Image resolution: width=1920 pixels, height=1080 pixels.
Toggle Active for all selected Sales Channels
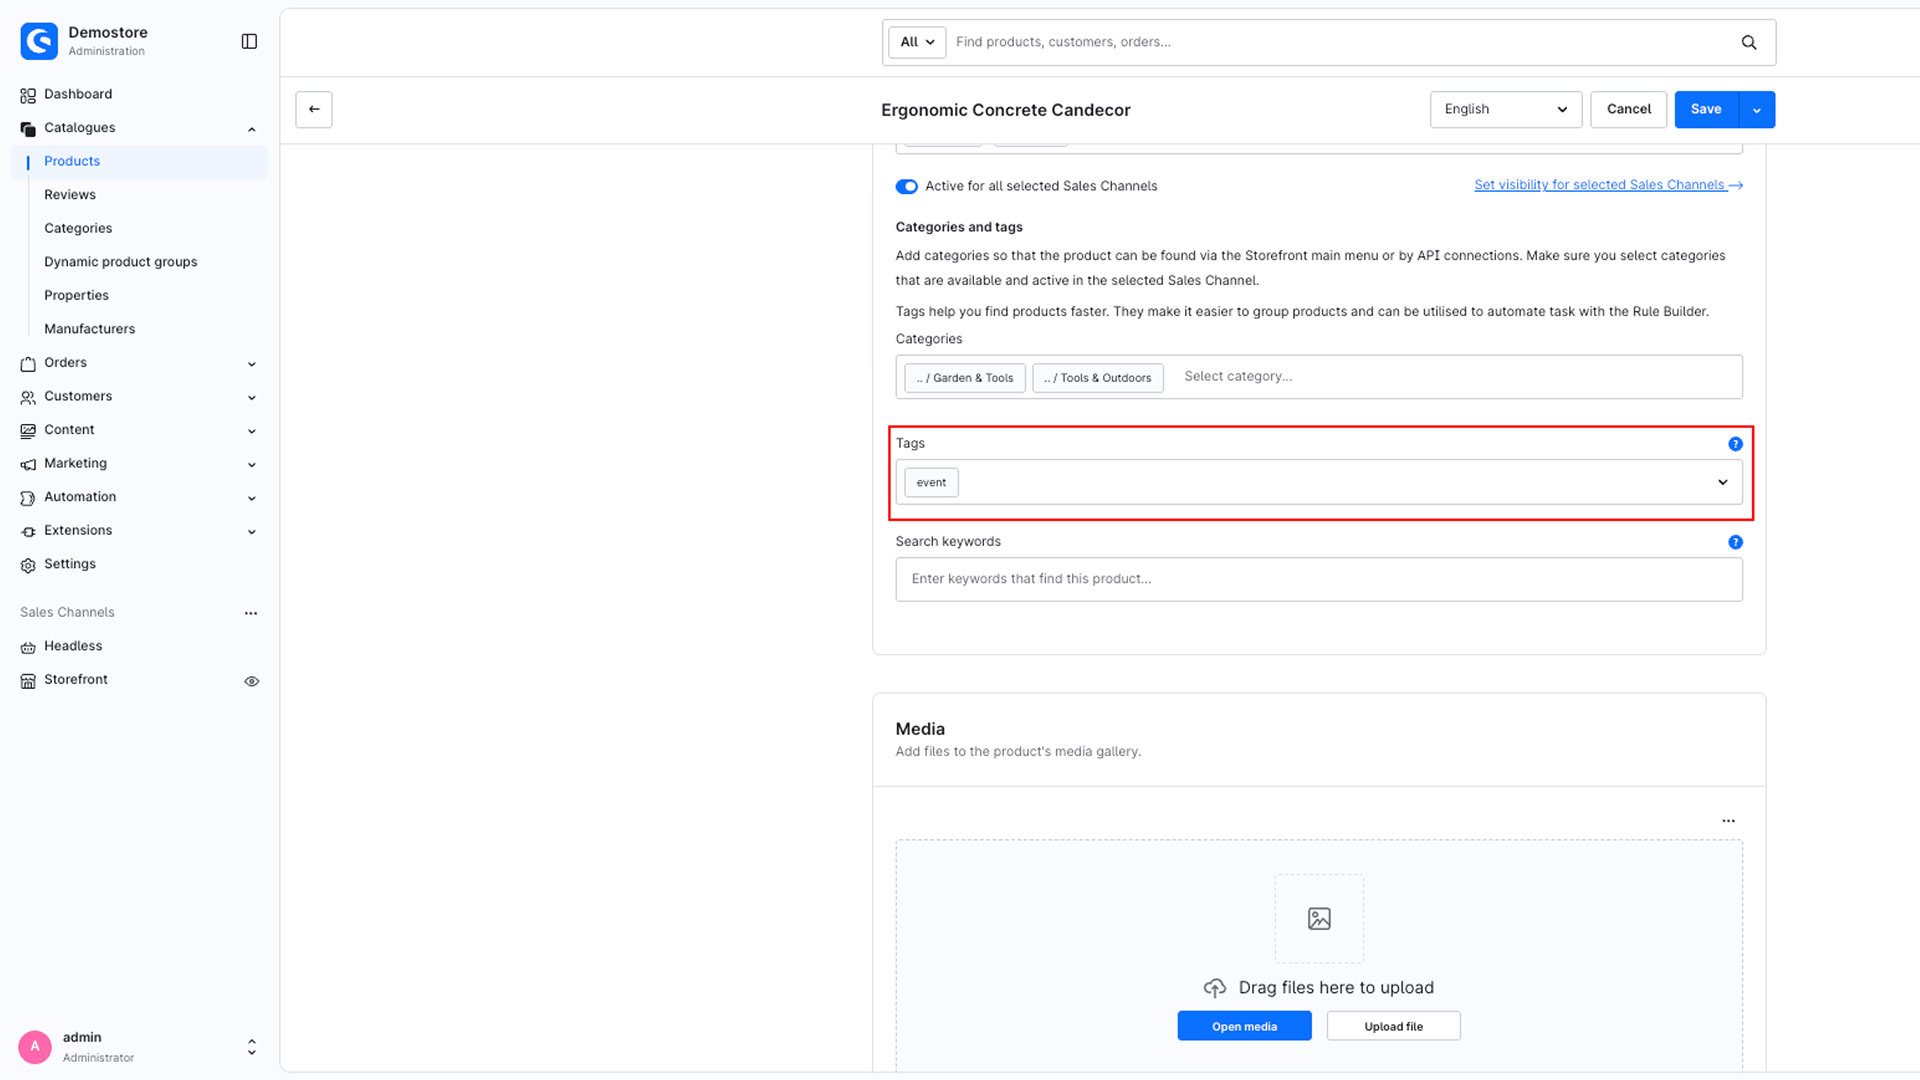click(907, 187)
